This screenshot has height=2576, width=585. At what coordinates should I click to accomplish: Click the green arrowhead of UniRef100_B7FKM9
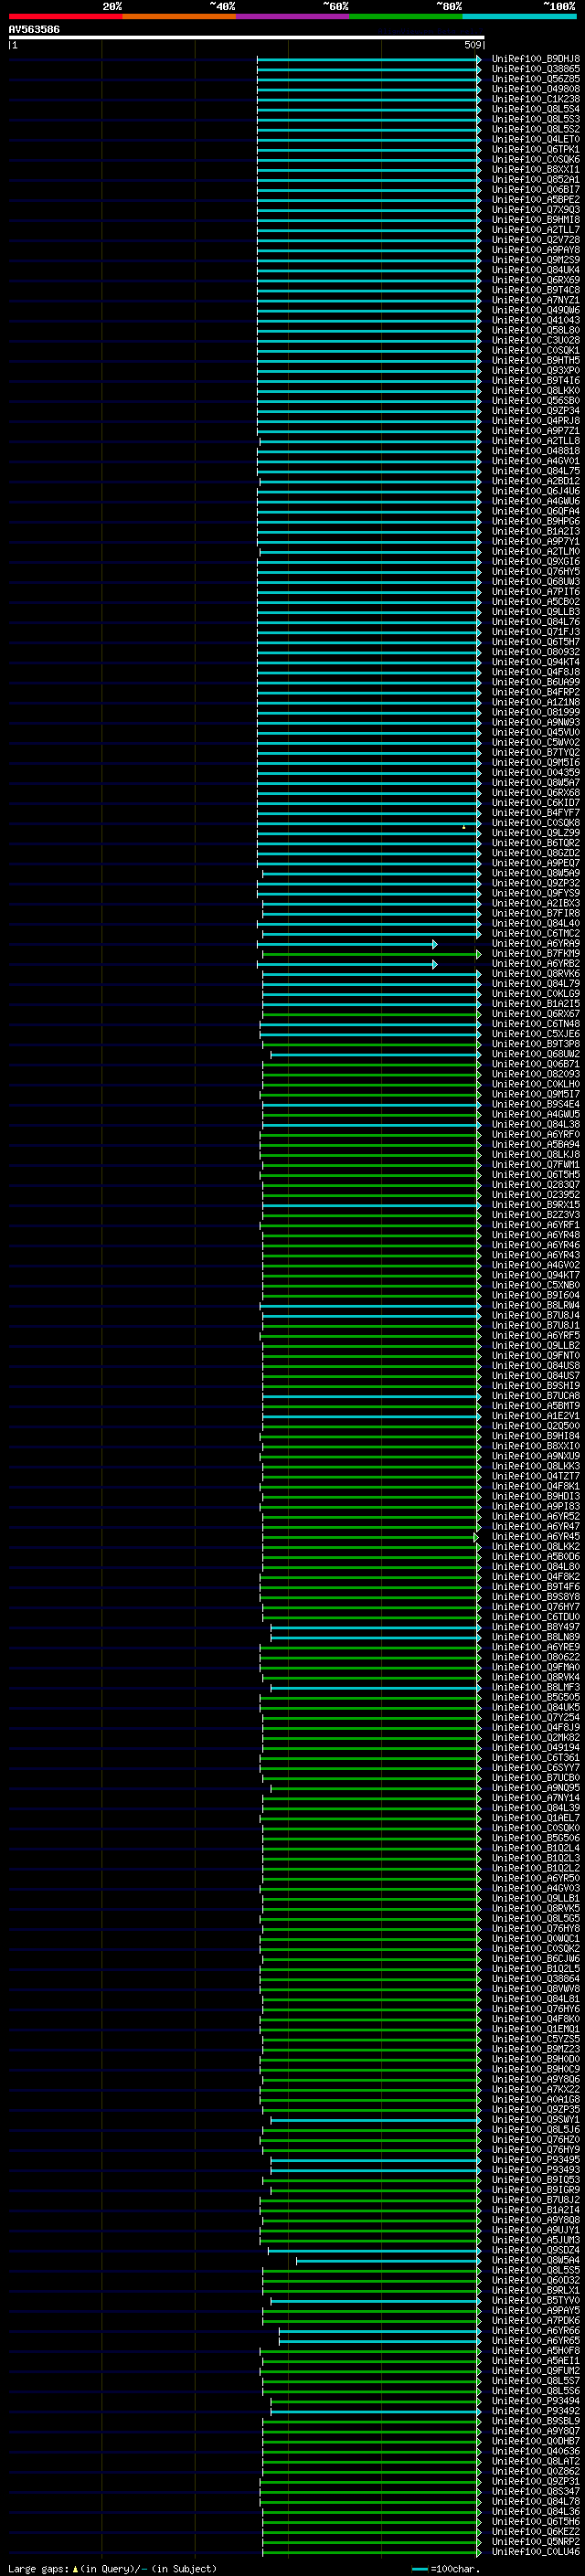(x=478, y=954)
